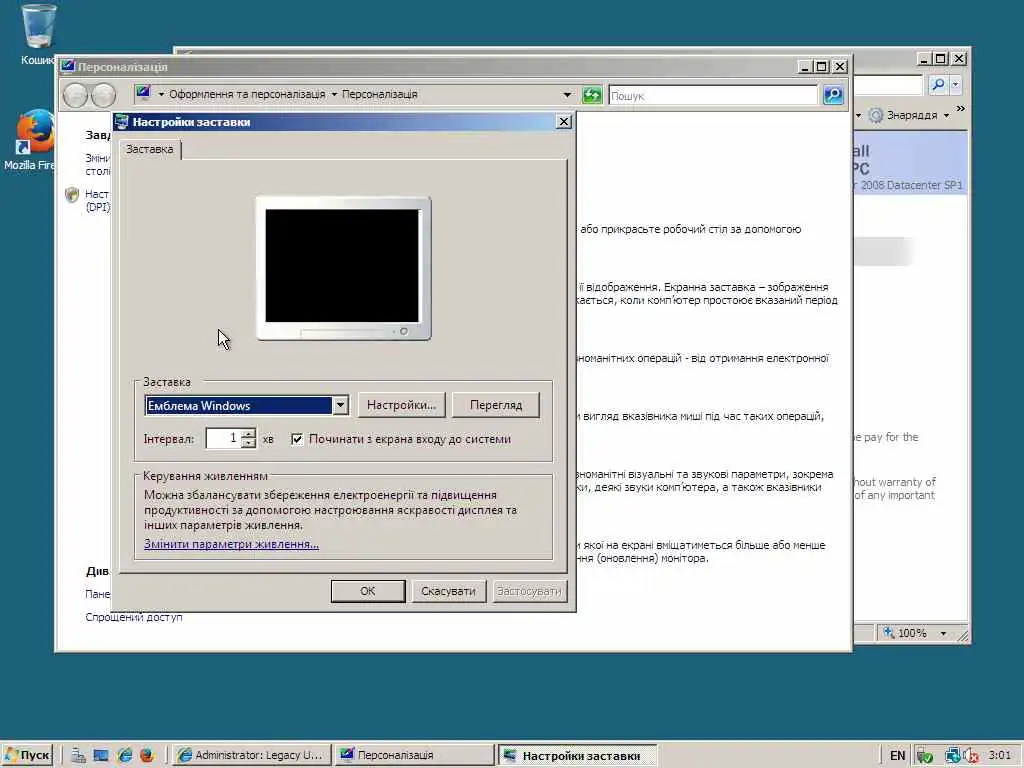The width and height of the screenshot is (1024, 768).
Task: Select the Заставка tab
Action: coord(150,149)
